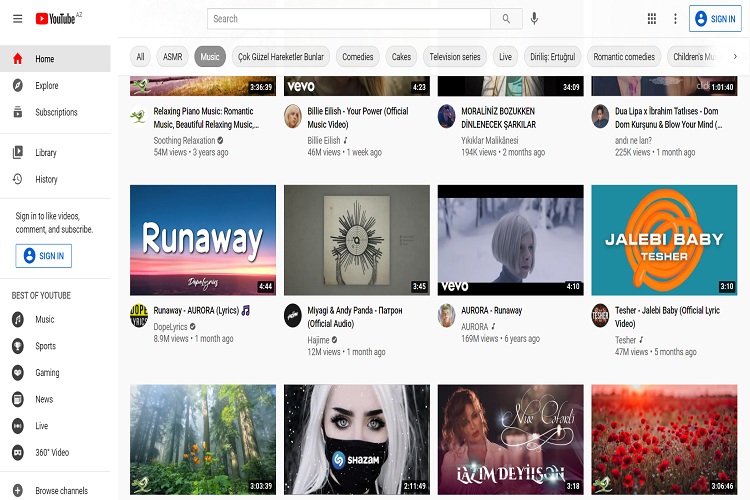Open the YouTube apps grid
This screenshot has height=500, width=750.
(x=652, y=18)
